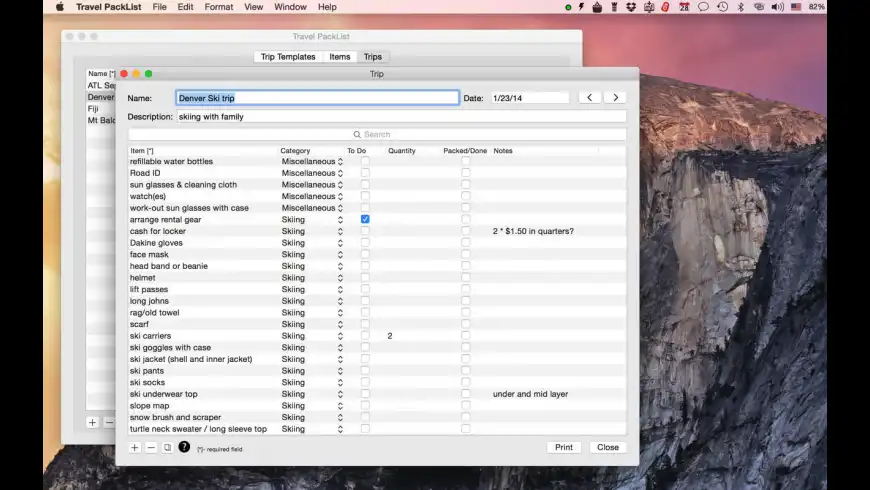Screen dimensions: 870x490
Task: Click the Date field showing 1/23/14
Action: coord(530,98)
